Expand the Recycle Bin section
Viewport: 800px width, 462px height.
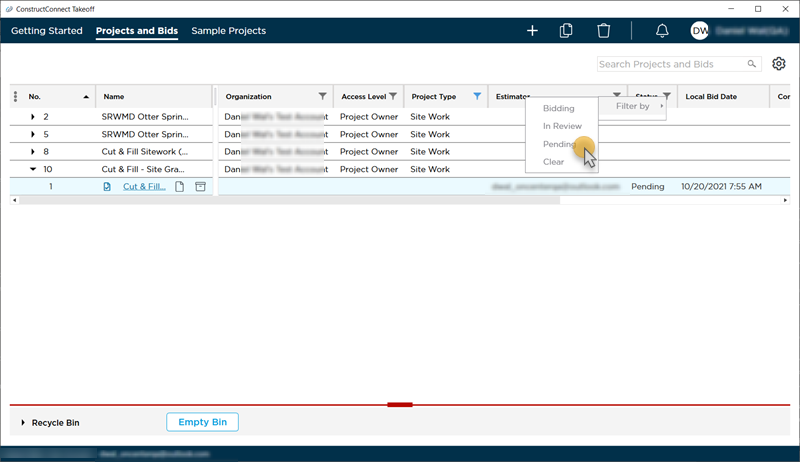23,423
